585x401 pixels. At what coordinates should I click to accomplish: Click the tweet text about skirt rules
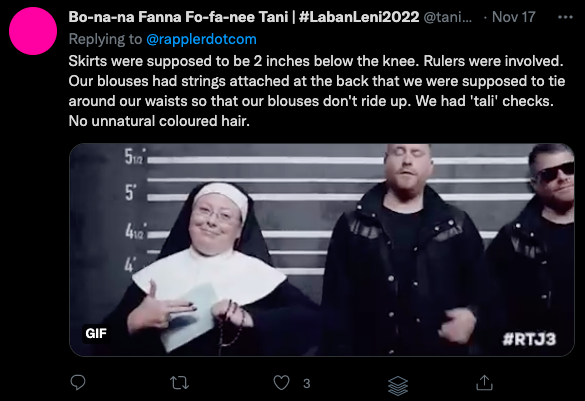click(x=316, y=91)
